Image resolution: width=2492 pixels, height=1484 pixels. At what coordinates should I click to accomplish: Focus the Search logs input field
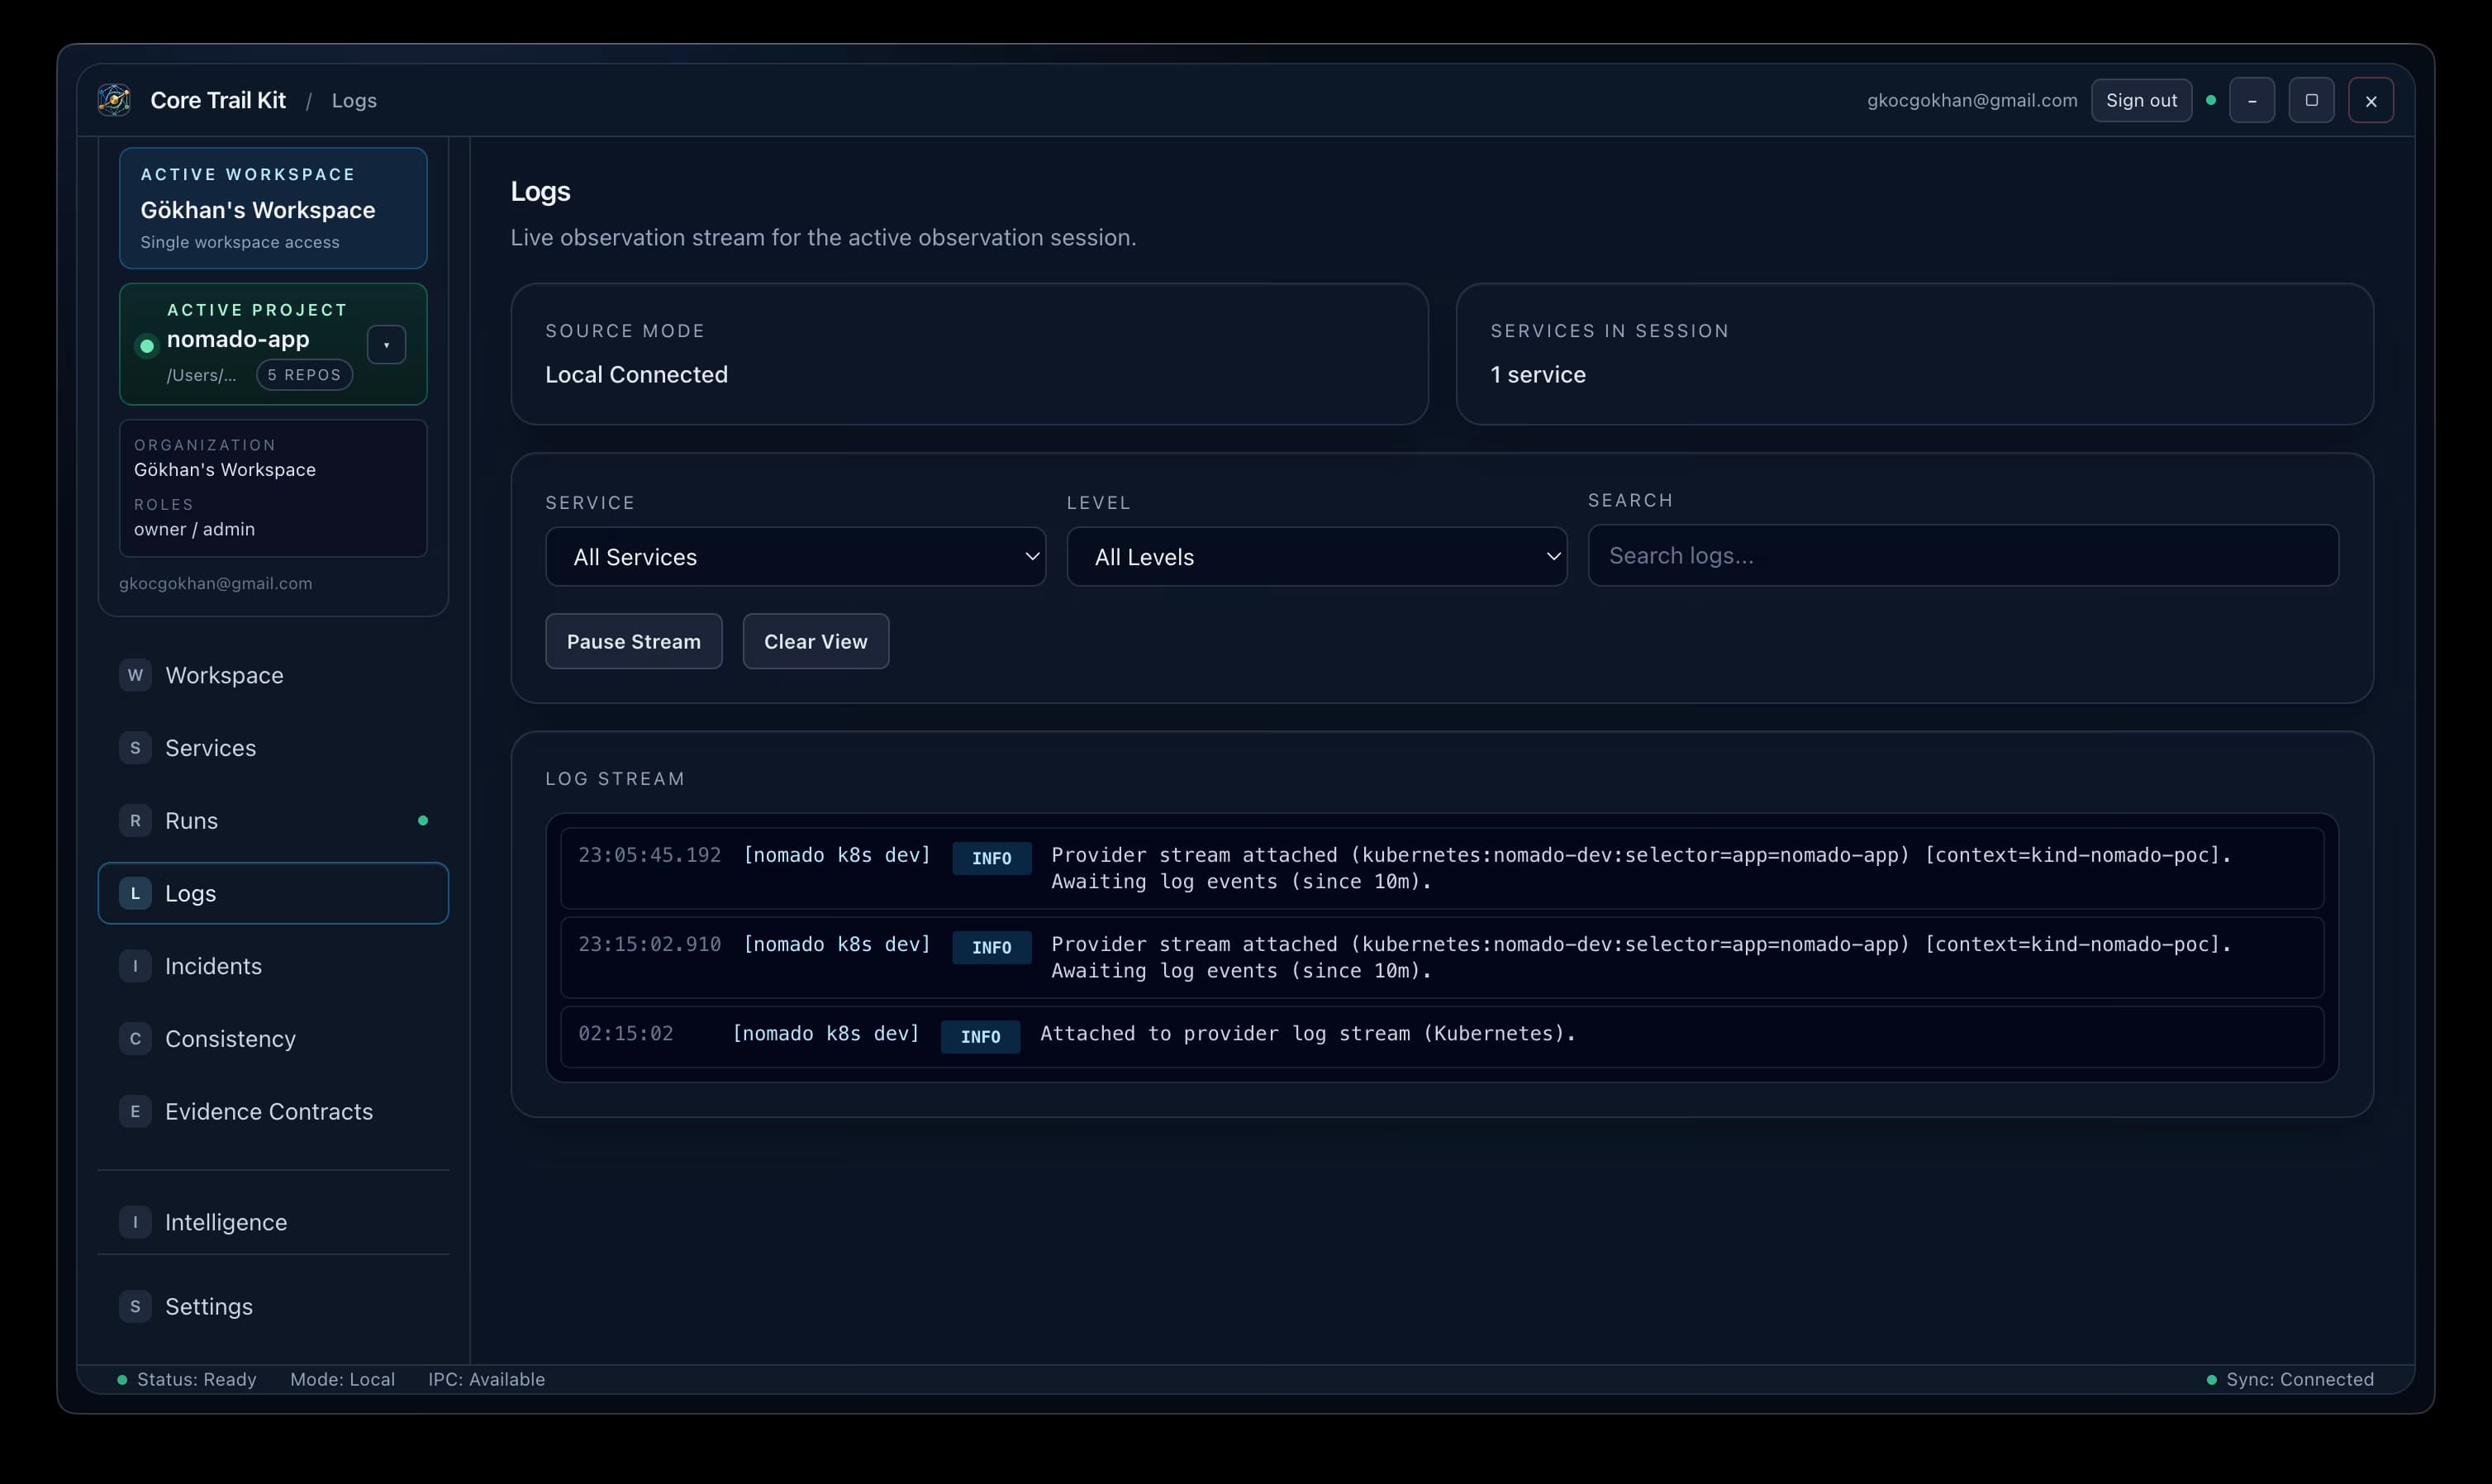point(1963,555)
